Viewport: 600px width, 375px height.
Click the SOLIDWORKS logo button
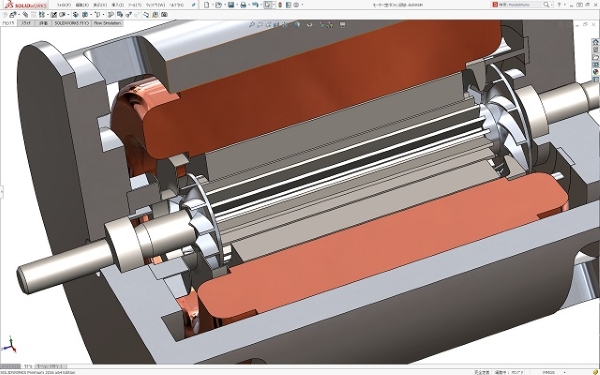(x=26, y=5)
